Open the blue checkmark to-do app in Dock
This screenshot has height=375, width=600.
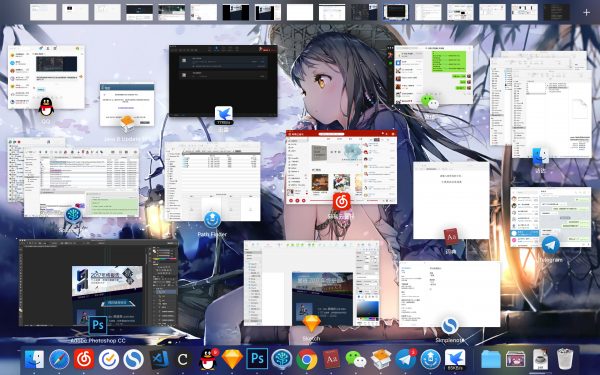(x=109, y=360)
